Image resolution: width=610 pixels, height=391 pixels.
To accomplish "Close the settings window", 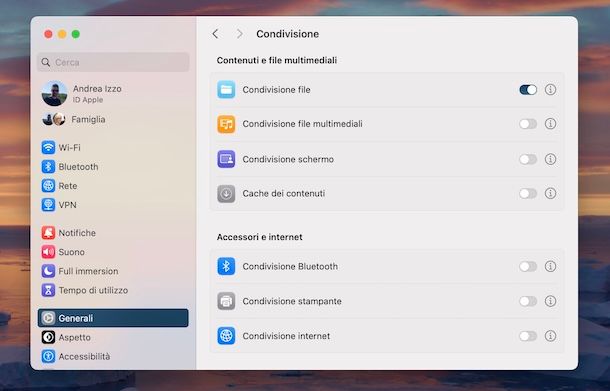I will (49, 34).
